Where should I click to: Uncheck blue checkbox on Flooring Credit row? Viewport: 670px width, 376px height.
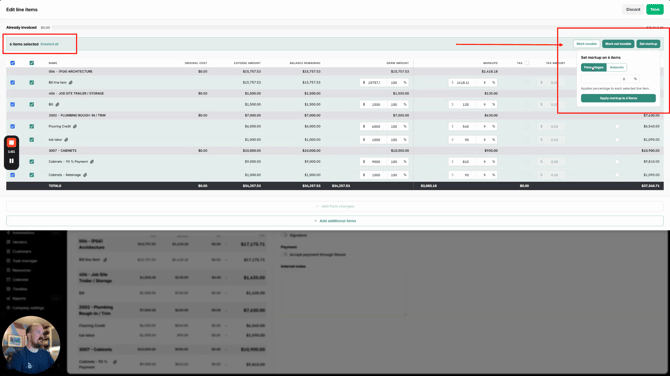(12, 126)
